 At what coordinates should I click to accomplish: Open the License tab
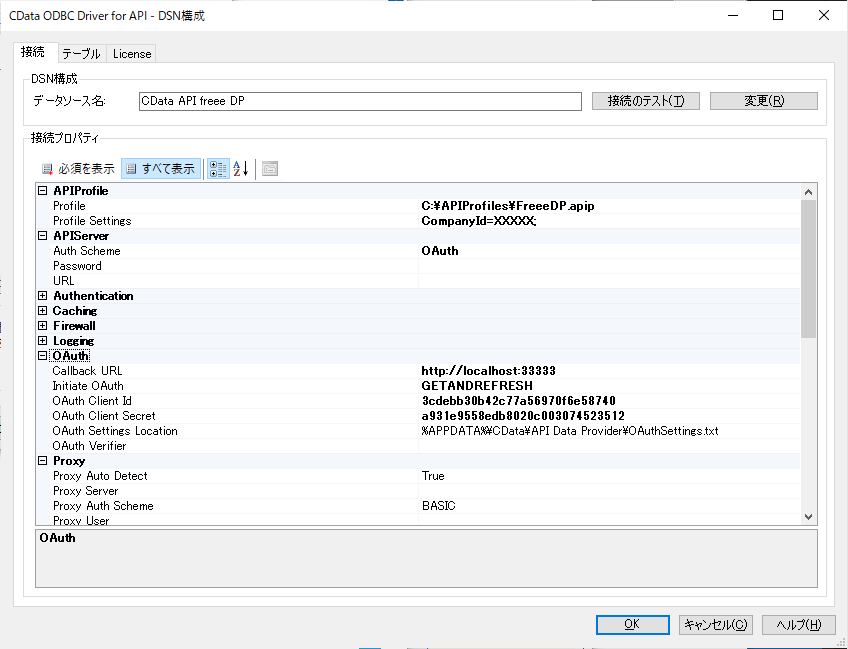[x=131, y=54]
